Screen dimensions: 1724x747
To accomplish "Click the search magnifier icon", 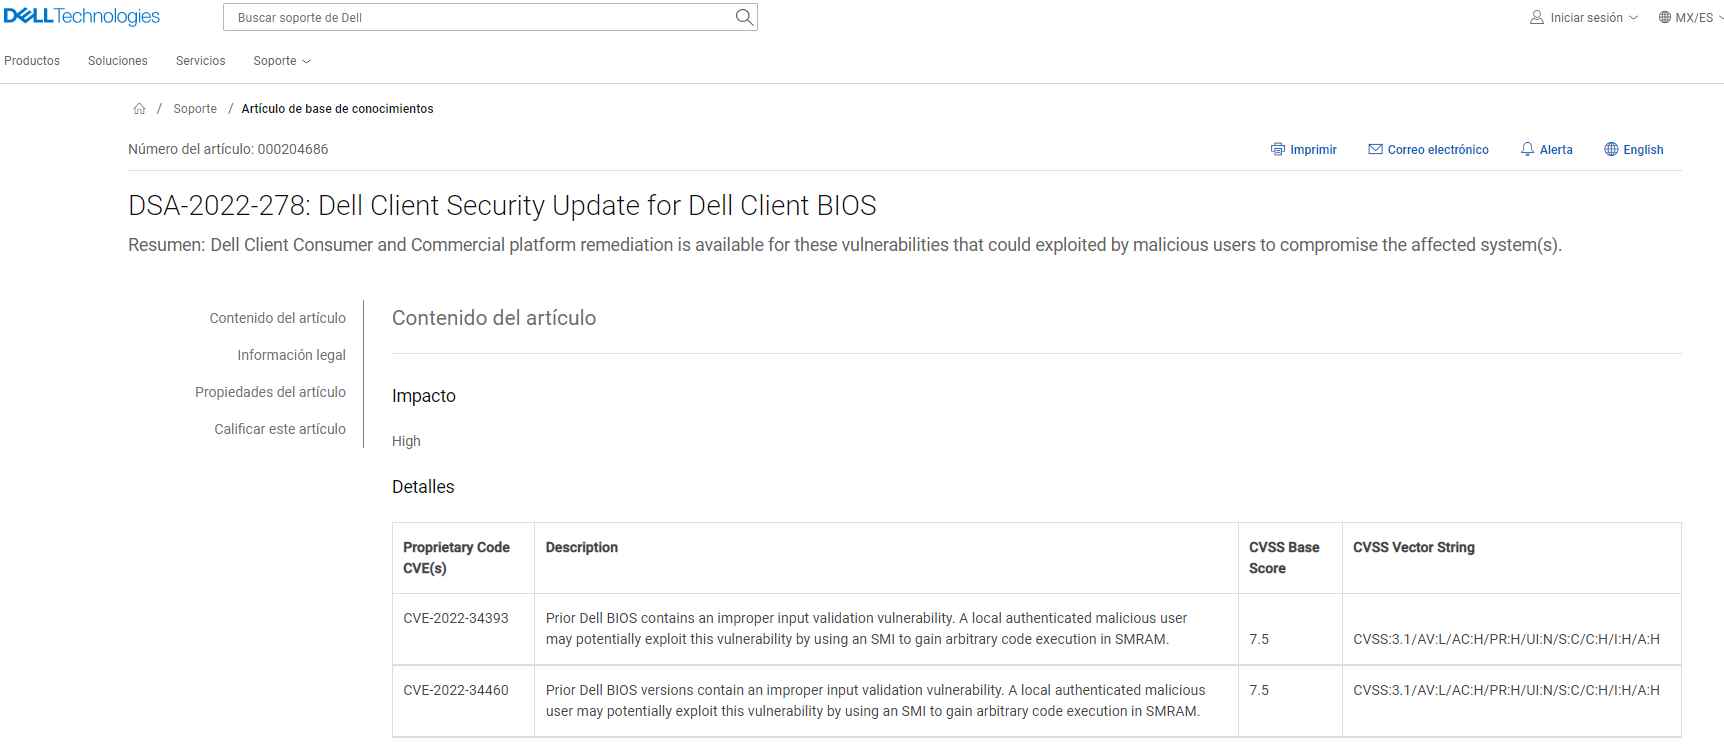I will [743, 17].
